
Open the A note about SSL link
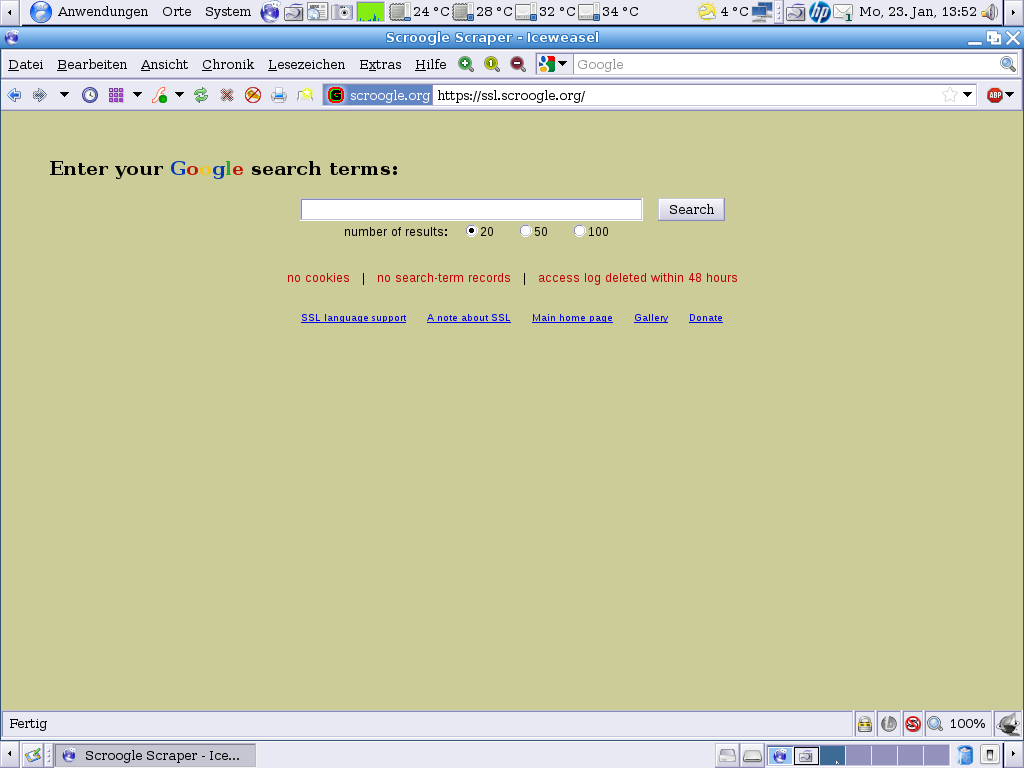(469, 318)
